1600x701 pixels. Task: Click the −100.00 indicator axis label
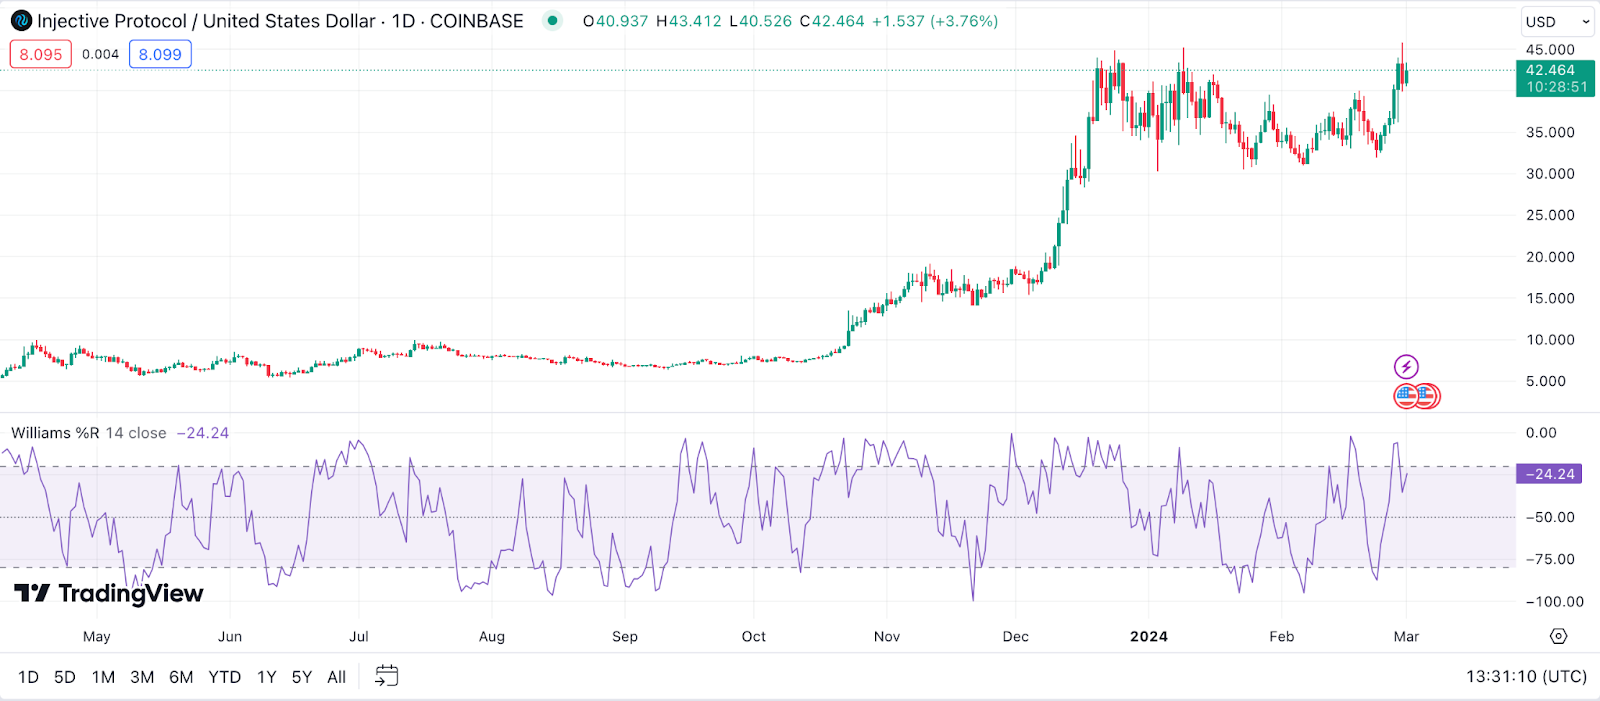point(1554,601)
